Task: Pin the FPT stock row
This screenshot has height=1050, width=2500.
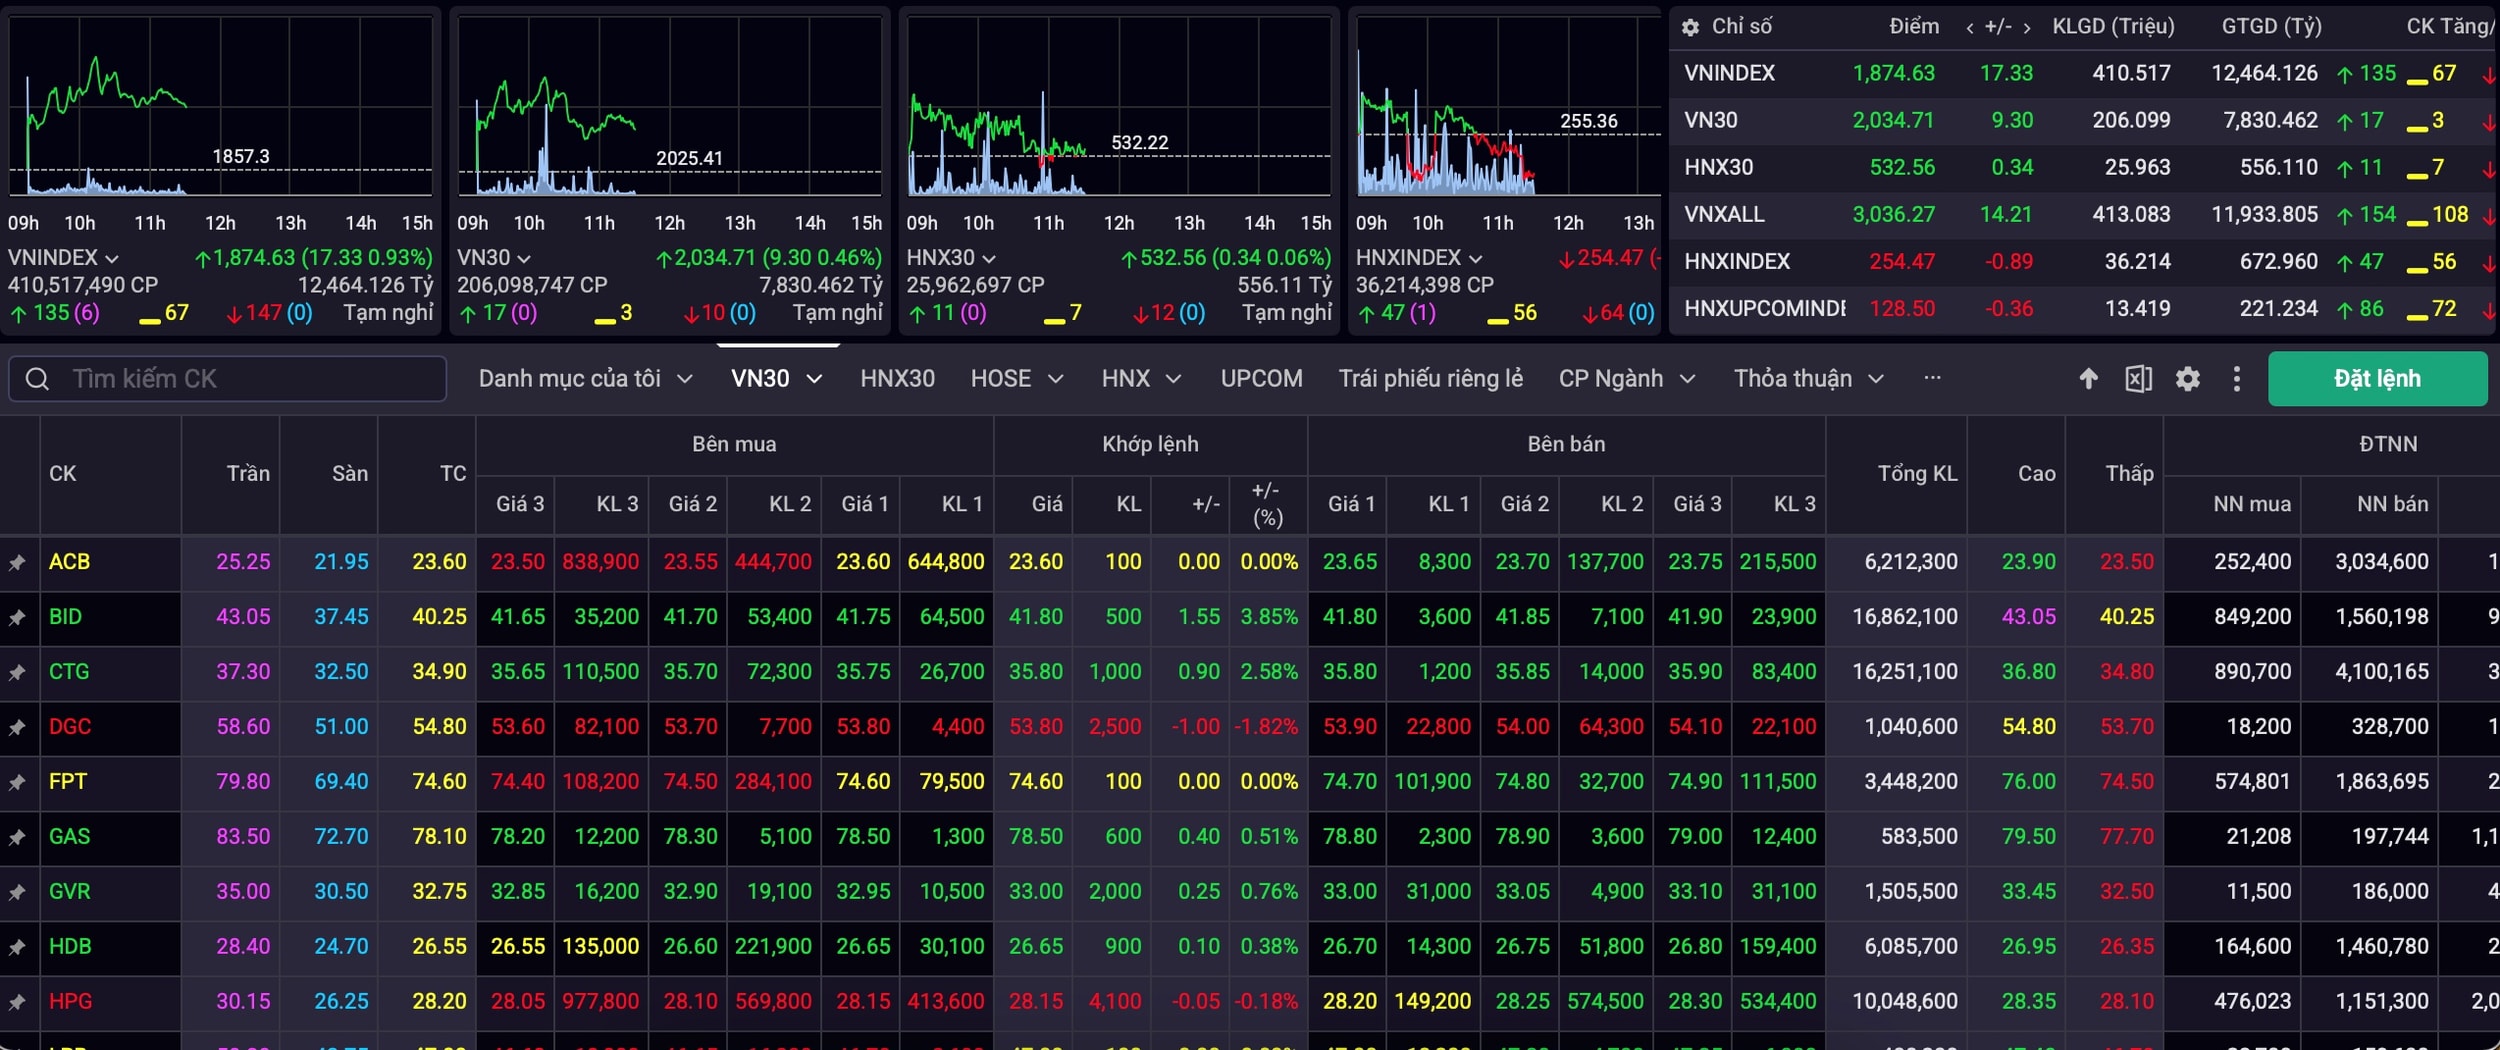Action: (17, 783)
